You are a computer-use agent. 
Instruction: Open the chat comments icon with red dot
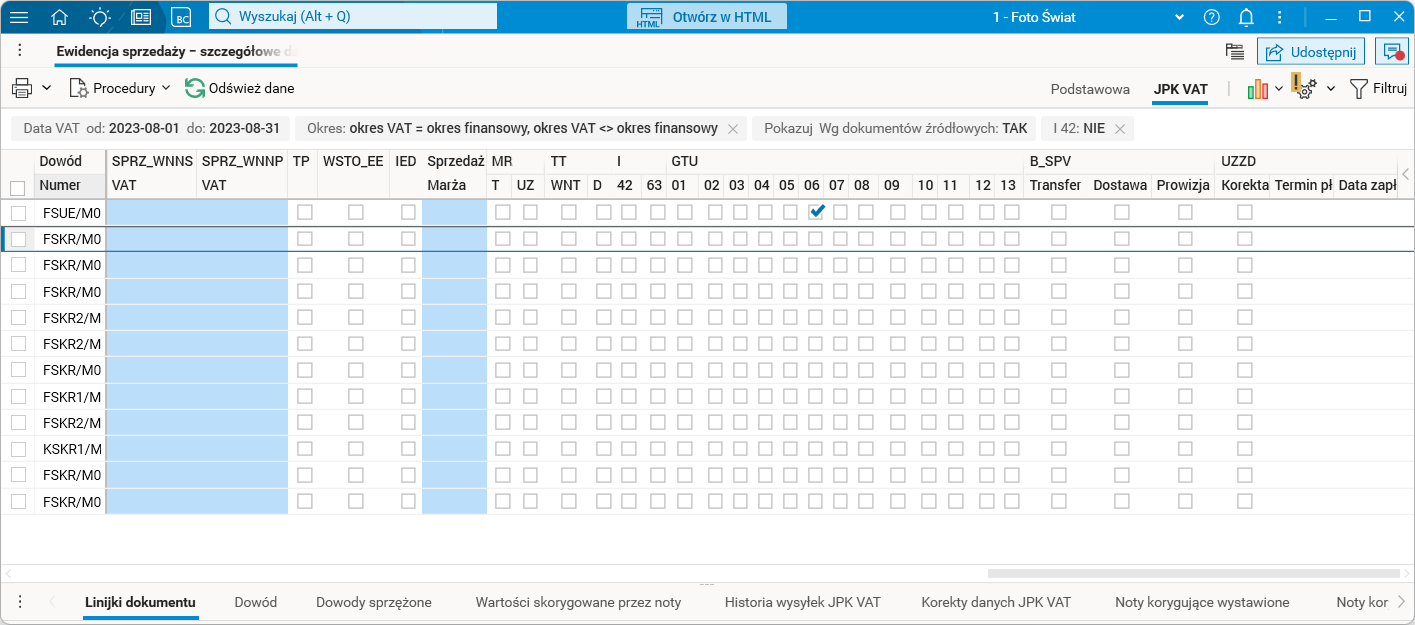[1391, 52]
